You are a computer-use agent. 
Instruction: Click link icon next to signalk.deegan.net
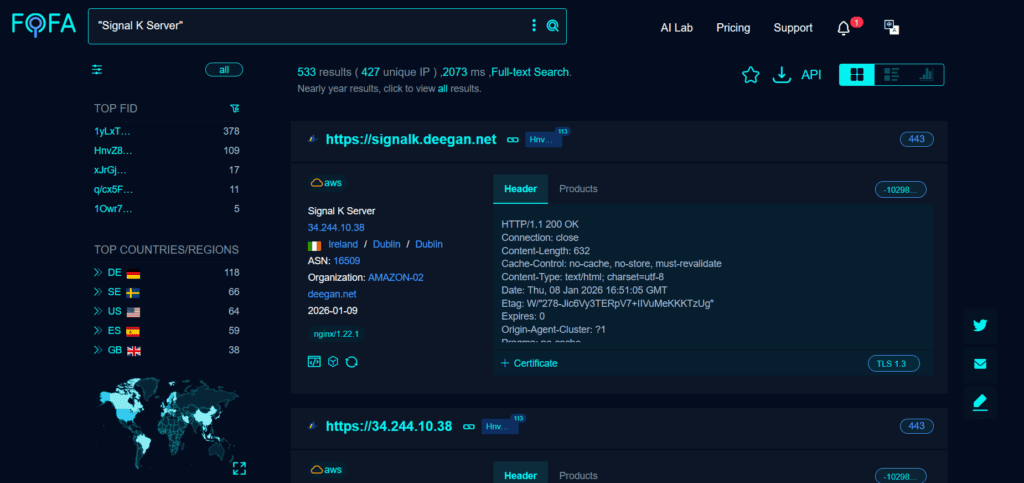pyautogui.click(x=513, y=140)
